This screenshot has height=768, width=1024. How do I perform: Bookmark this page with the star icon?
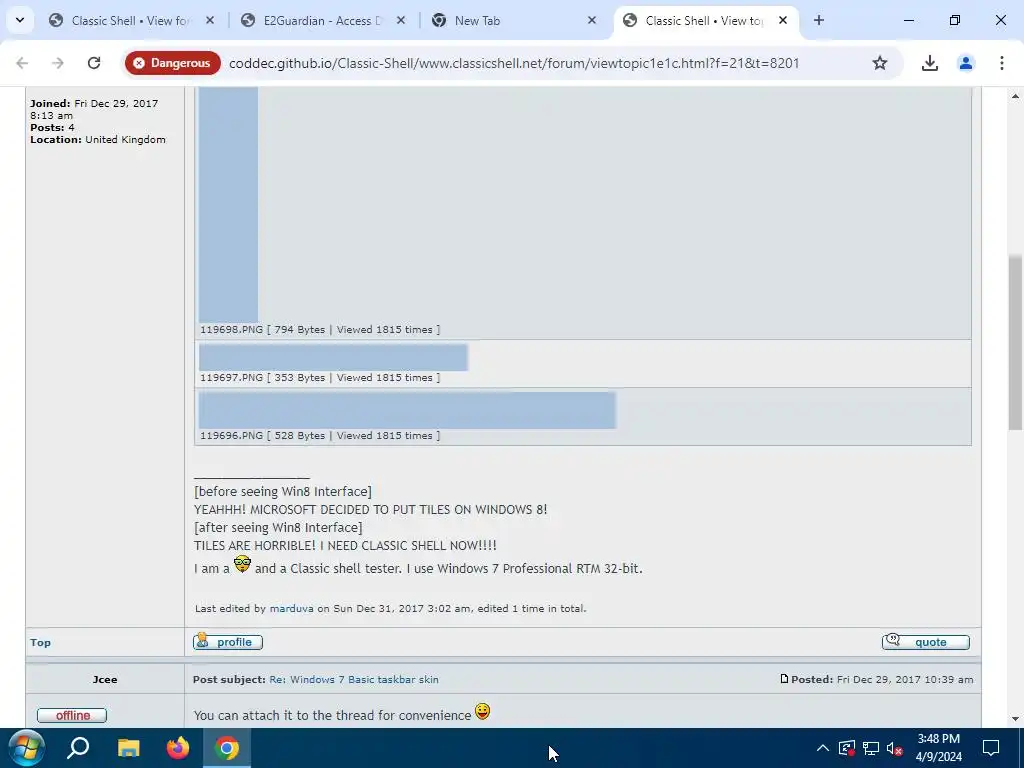[880, 63]
